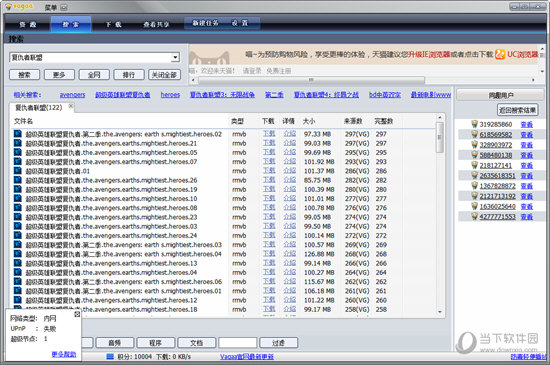Open related search link avengers
Screen dimensions: 550x365
point(72,95)
